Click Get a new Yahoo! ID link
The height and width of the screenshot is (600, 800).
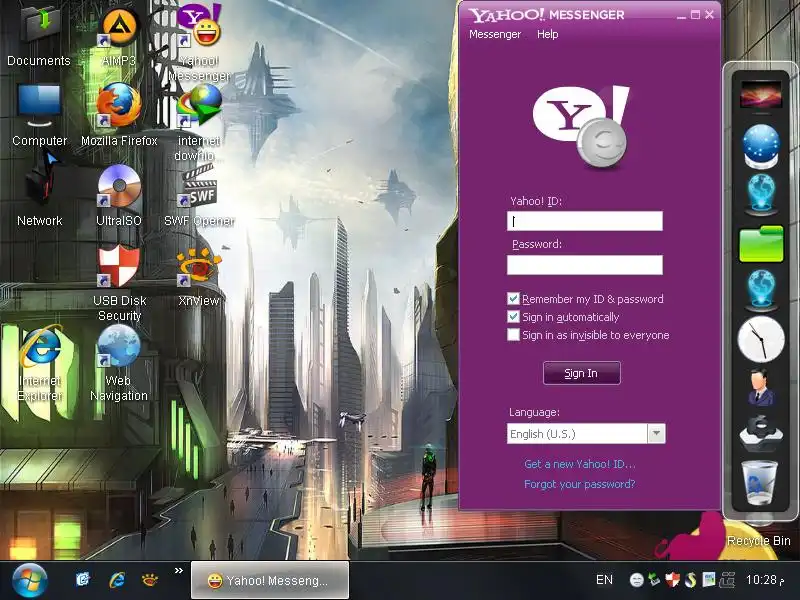click(580, 464)
